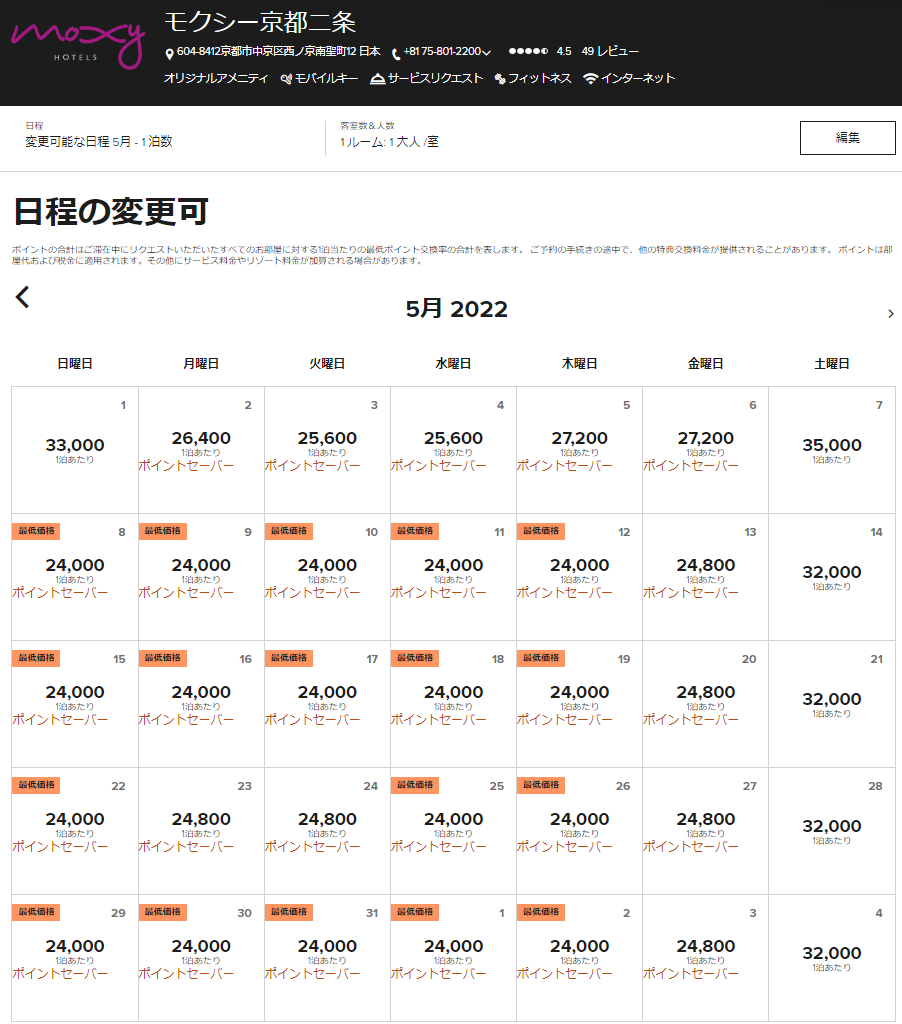The height and width of the screenshot is (1024, 902).
Task: Click the mobile key icon
Action: (x=286, y=79)
